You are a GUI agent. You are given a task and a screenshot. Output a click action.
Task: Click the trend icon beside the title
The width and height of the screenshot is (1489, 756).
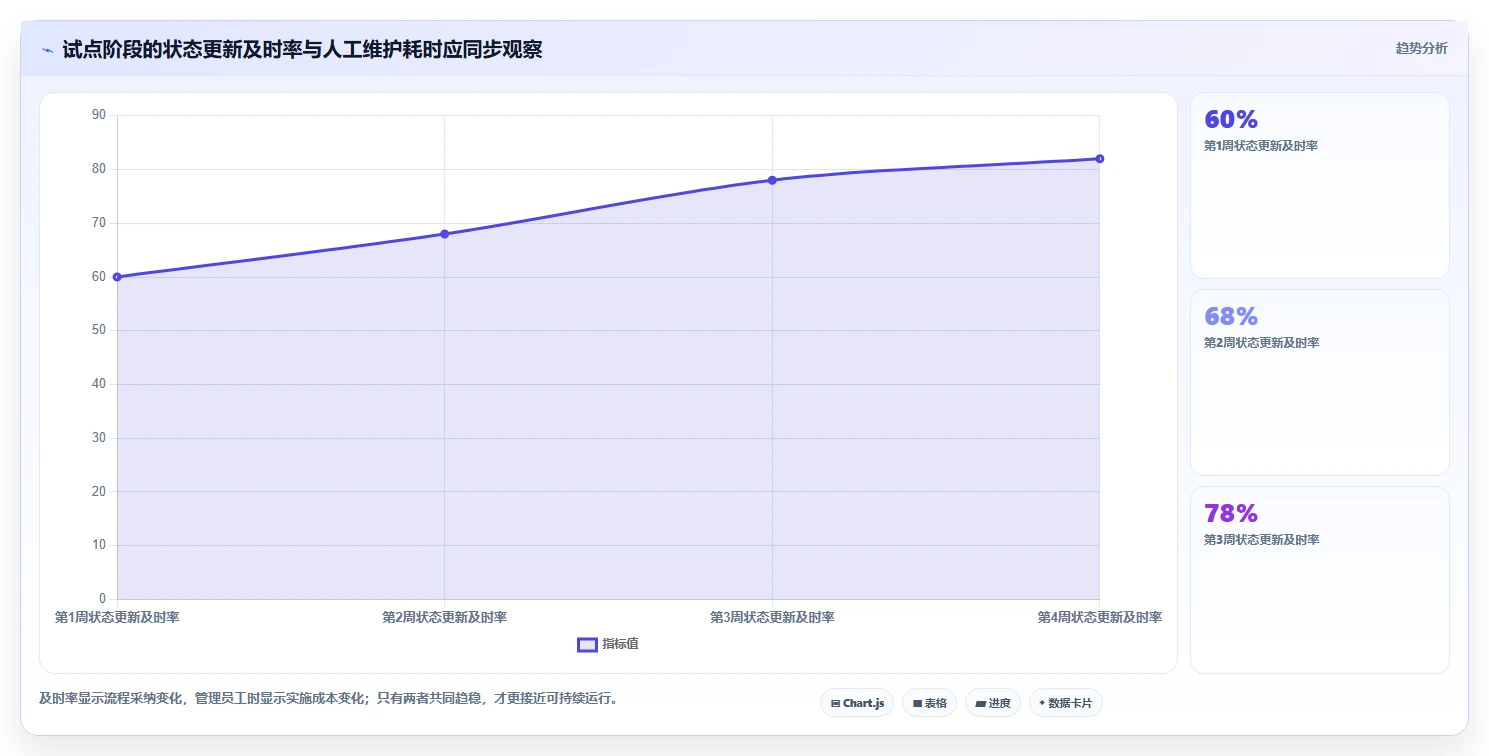coord(48,50)
